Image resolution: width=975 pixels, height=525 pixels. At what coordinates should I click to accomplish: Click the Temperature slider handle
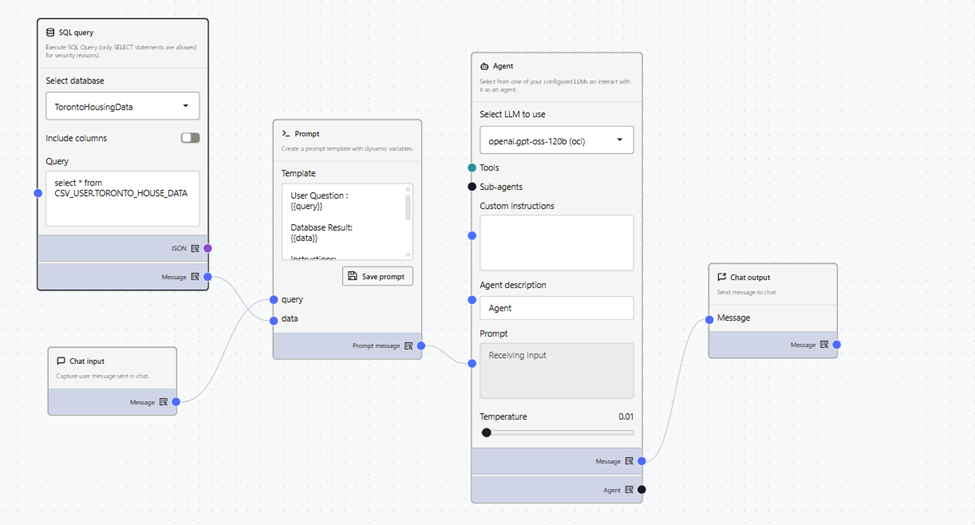(486, 433)
